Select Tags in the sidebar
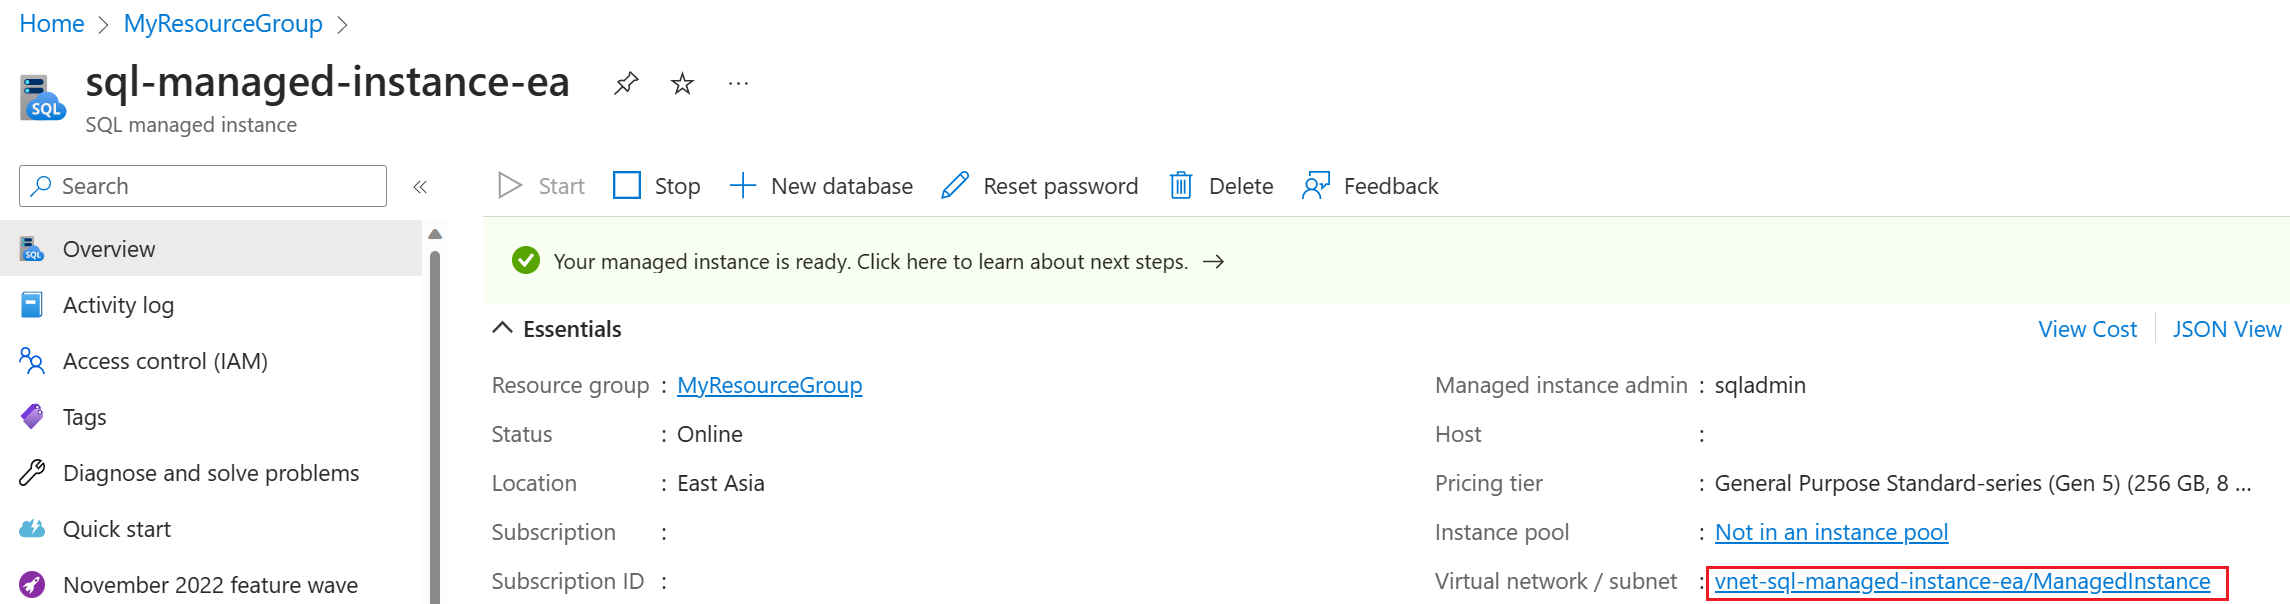 coord(84,417)
